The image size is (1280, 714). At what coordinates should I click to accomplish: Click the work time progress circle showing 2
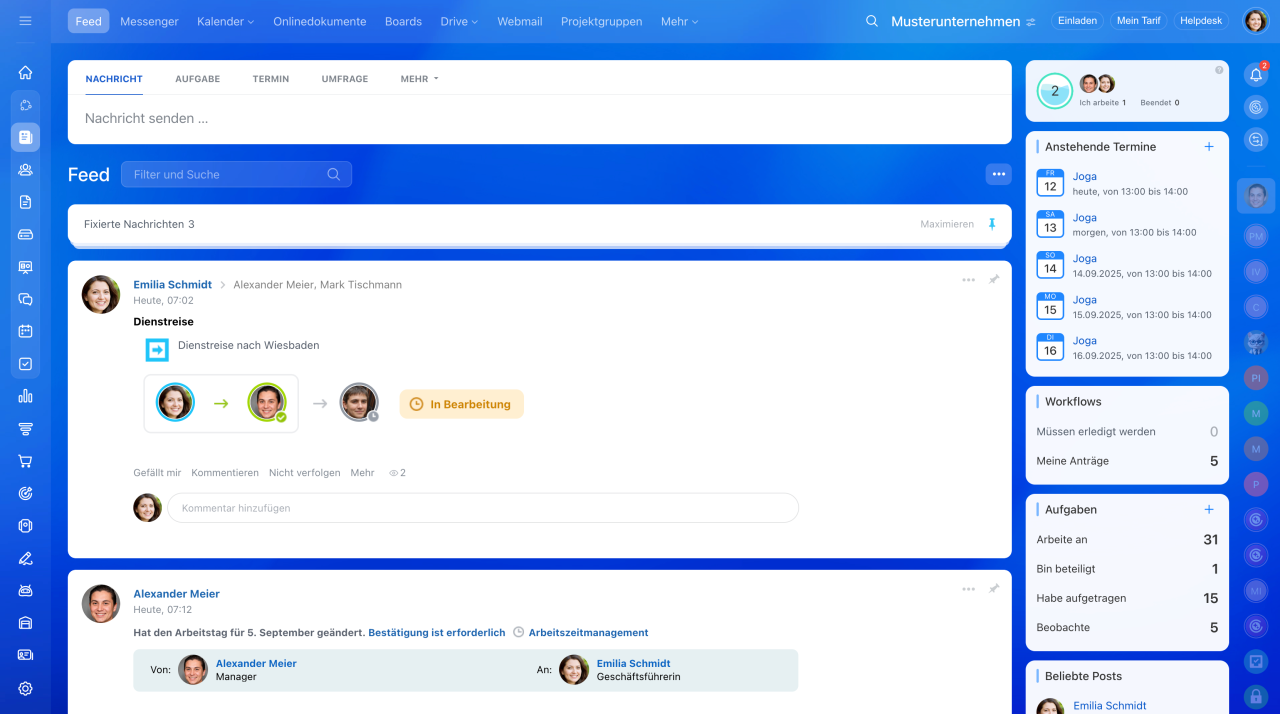pyautogui.click(x=1054, y=91)
